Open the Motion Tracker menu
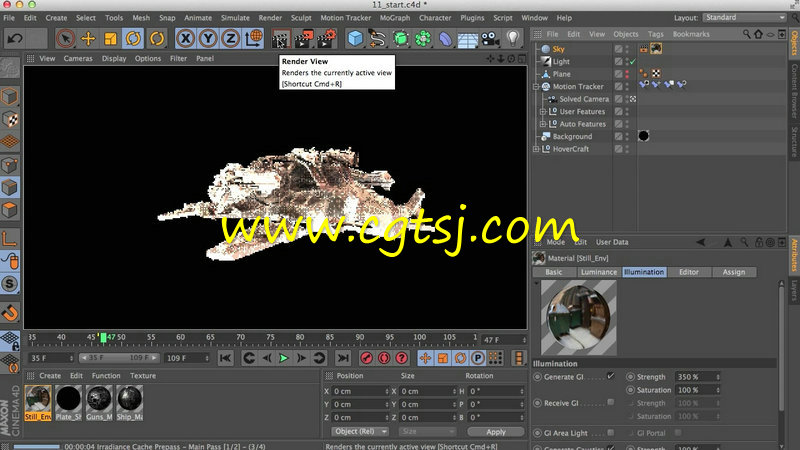800x450 pixels. tap(345, 18)
